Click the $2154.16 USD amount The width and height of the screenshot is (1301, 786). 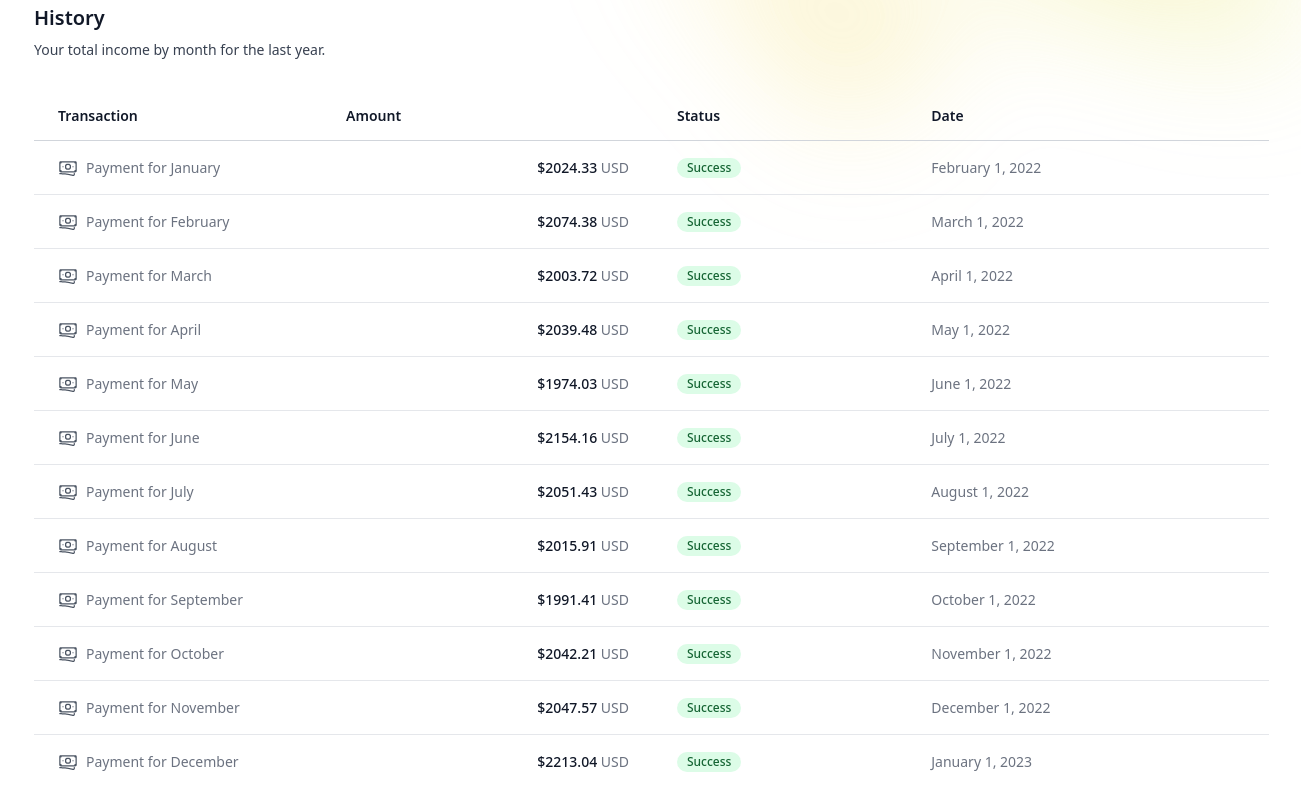[x=582, y=438]
